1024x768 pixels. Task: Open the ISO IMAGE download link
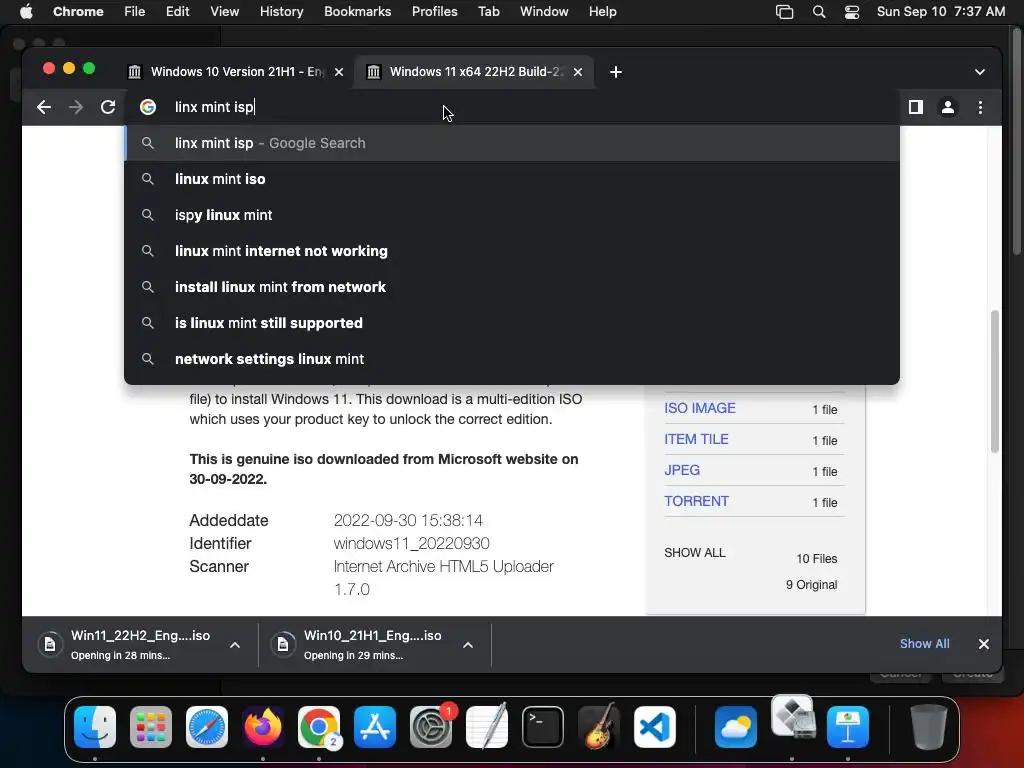pyautogui.click(x=699, y=408)
